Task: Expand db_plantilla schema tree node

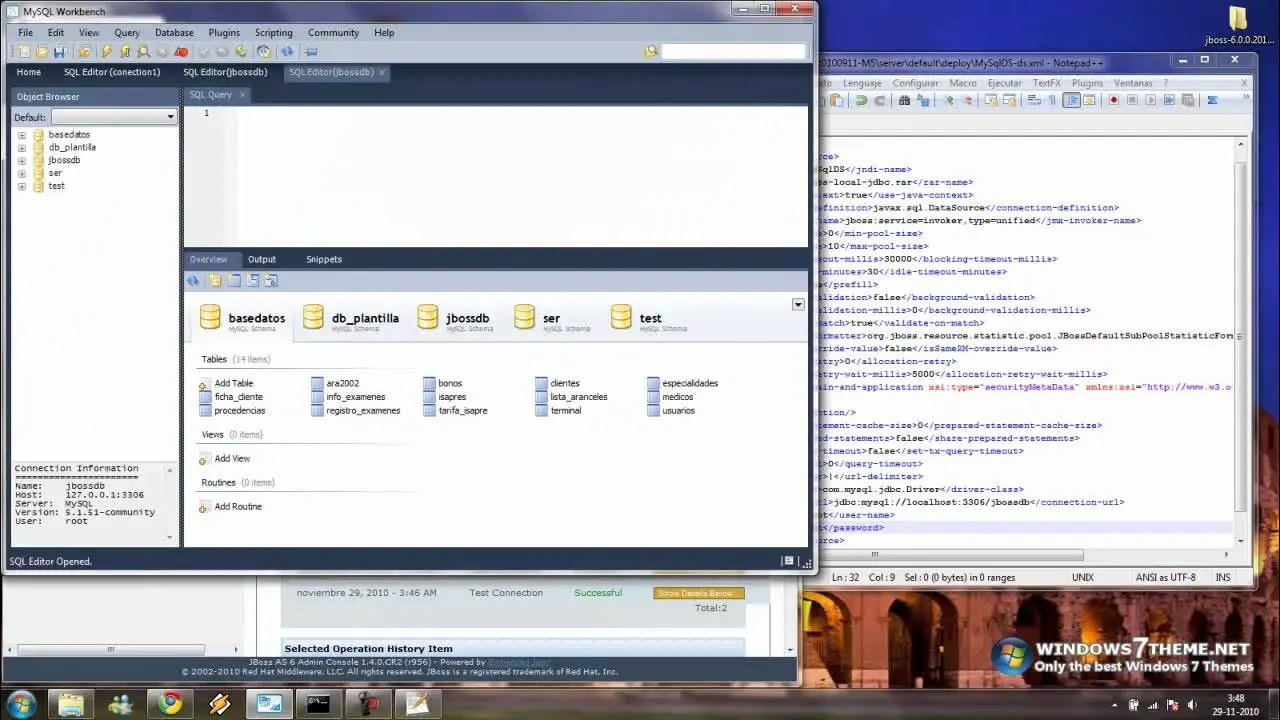Action: coord(22,148)
